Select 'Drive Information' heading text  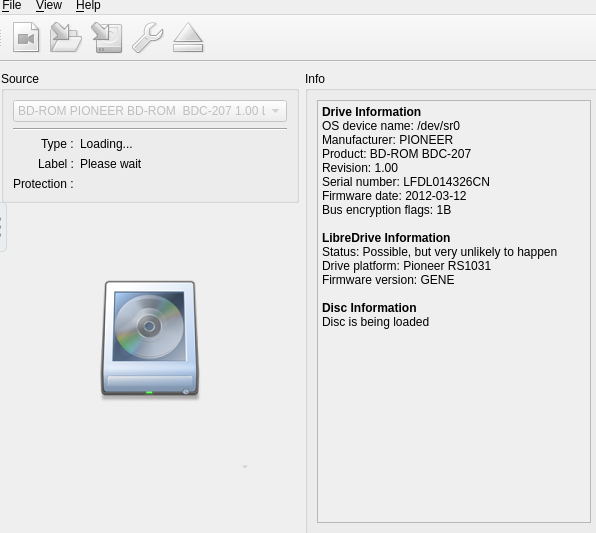coord(371,112)
